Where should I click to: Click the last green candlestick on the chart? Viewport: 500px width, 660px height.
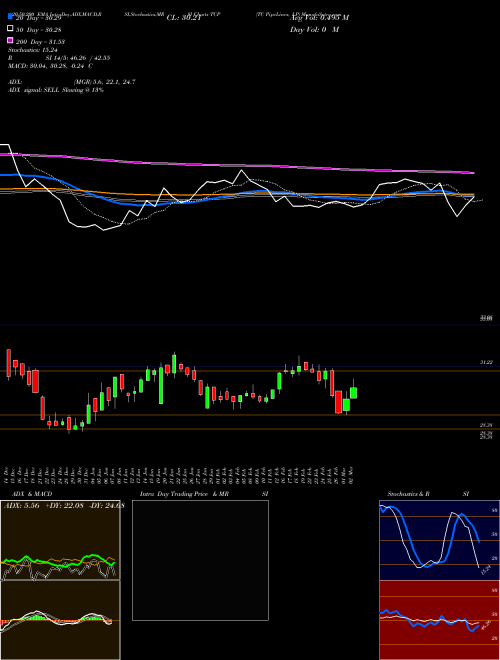coord(354,392)
